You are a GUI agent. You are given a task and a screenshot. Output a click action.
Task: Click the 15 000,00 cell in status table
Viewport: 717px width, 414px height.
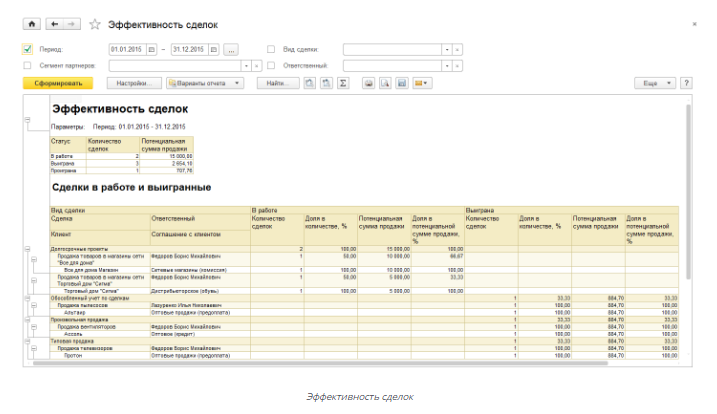(x=166, y=156)
